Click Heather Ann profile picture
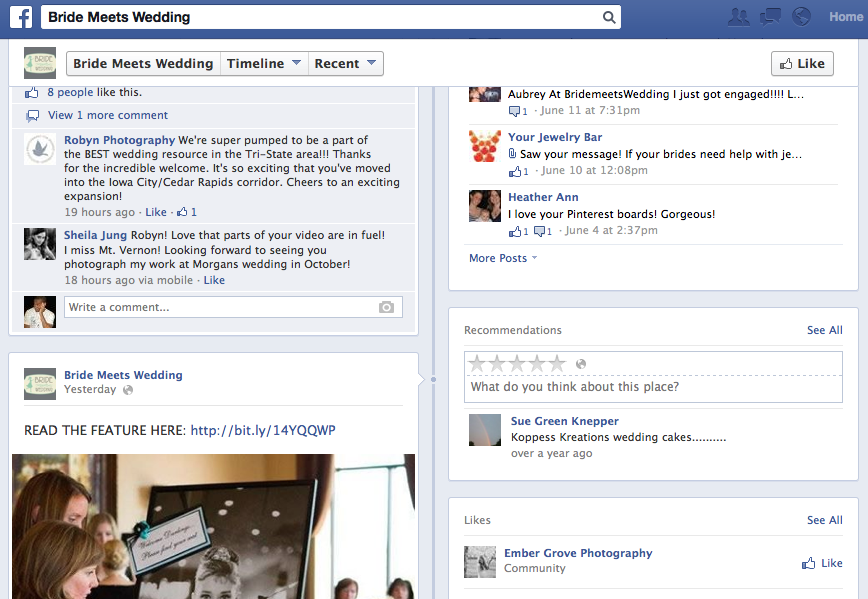This screenshot has height=599, width=868. pyautogui.click(x=485, y=206)
